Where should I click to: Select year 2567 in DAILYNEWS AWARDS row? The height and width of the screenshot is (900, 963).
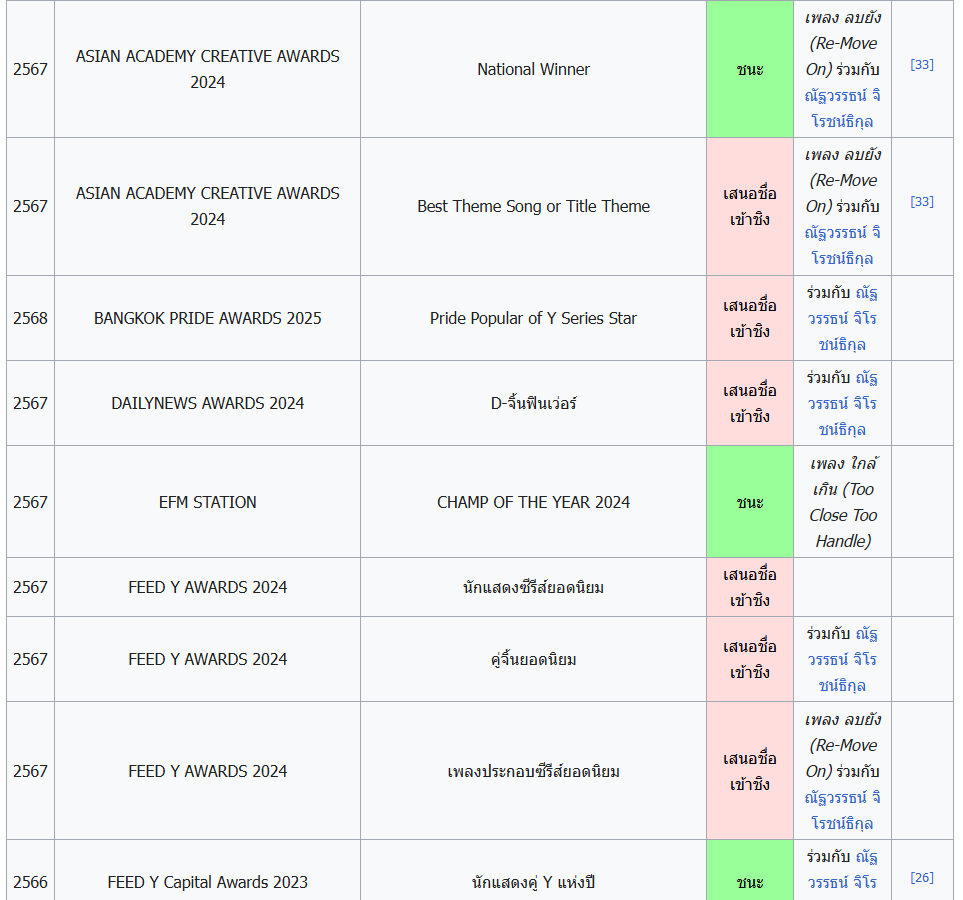[30, 403]
